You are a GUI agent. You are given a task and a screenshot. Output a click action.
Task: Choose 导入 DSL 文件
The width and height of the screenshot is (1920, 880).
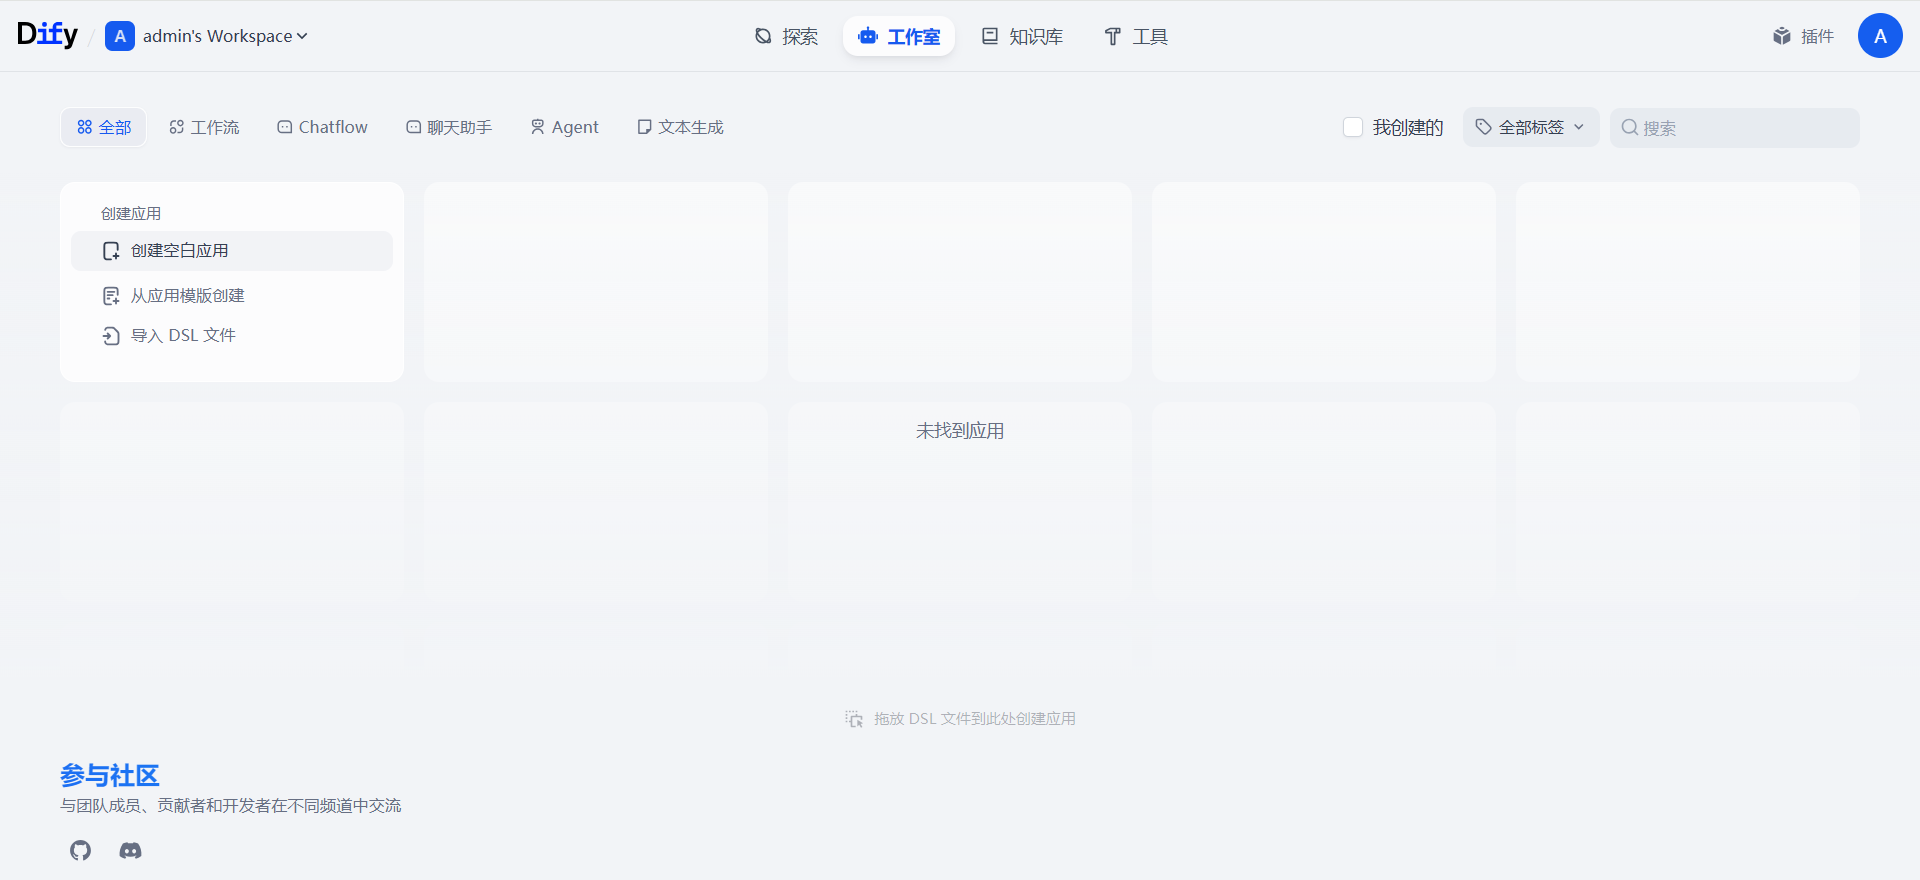point(232,336)
